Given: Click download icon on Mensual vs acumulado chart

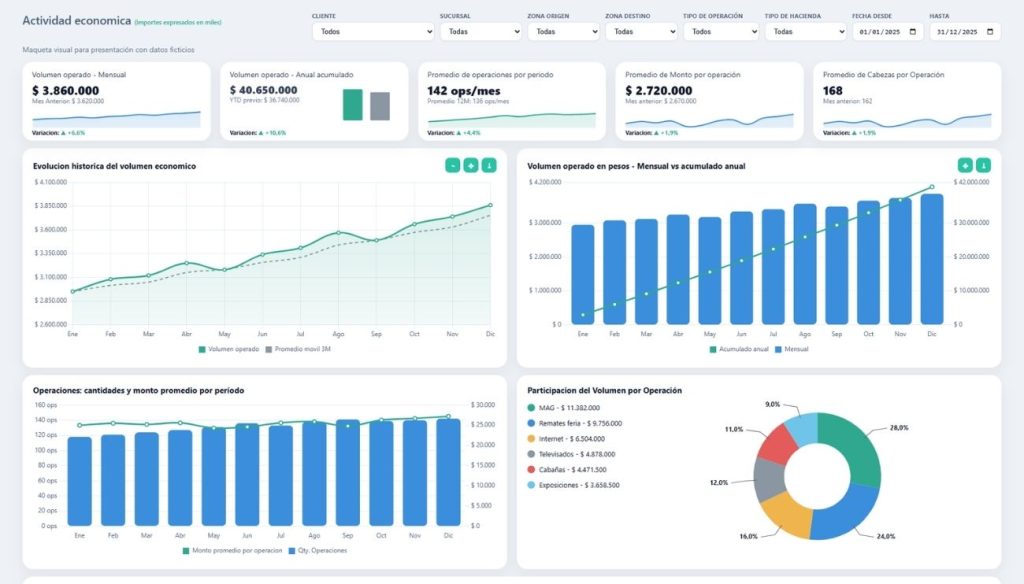Looking at the screenshot, I should (983, 165).
